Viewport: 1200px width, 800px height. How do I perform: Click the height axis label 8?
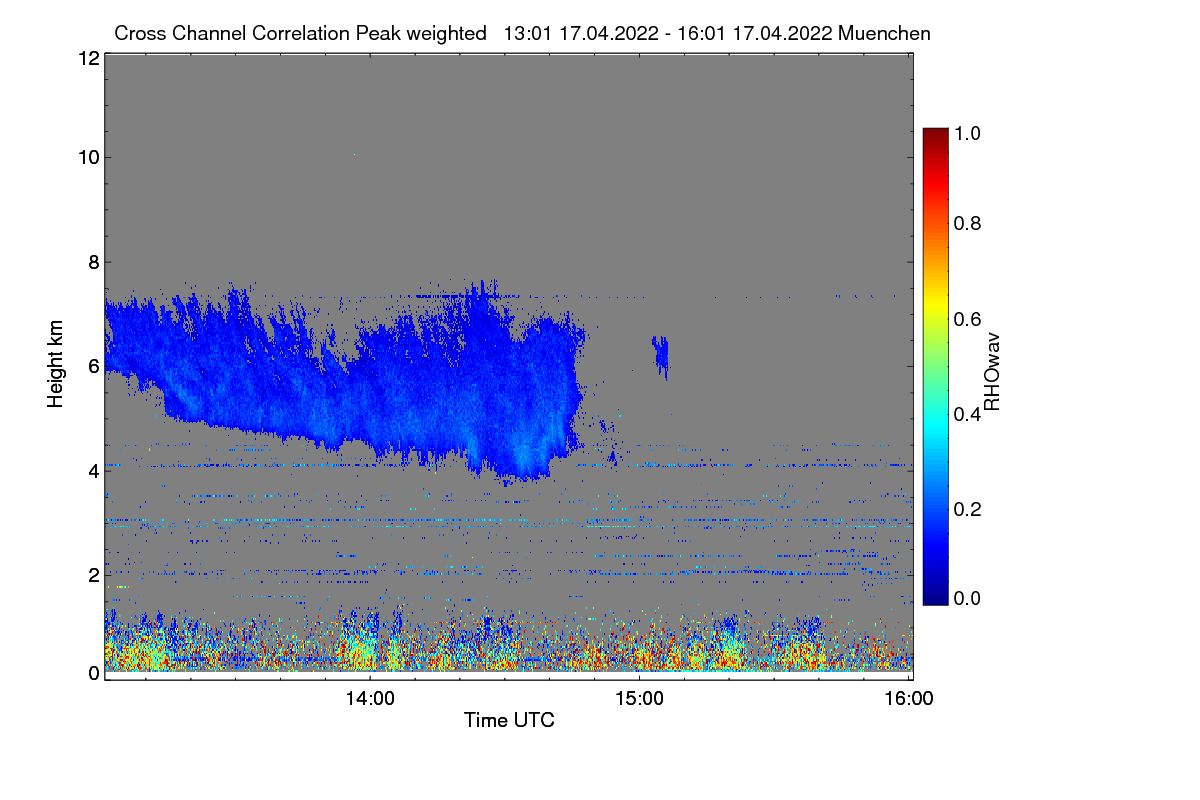(93, 262)
